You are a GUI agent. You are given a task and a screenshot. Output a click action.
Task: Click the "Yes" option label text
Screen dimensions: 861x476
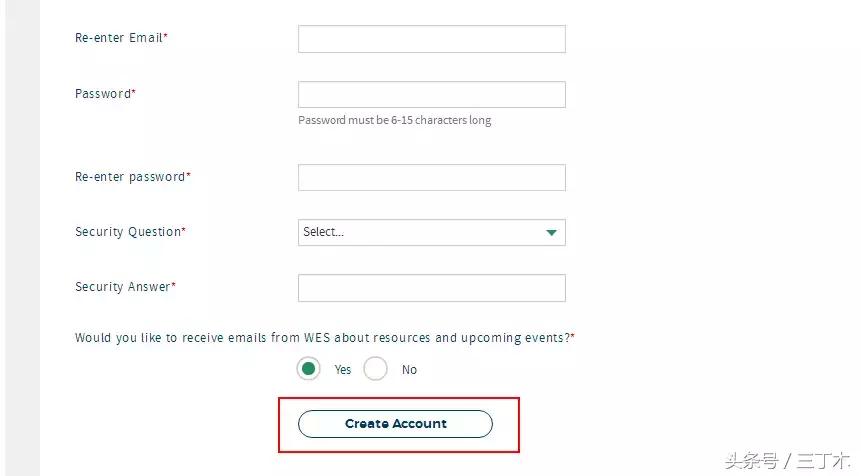tap(343, 370)
